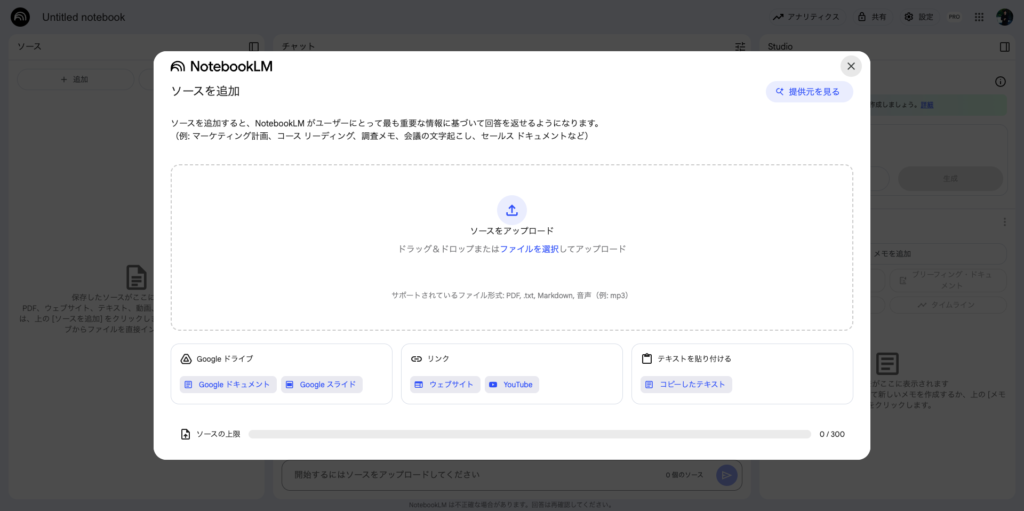The height and width of the screenshot is (511, 1024).
Task: Add a YouTube link source
Action: click(511, 385)
